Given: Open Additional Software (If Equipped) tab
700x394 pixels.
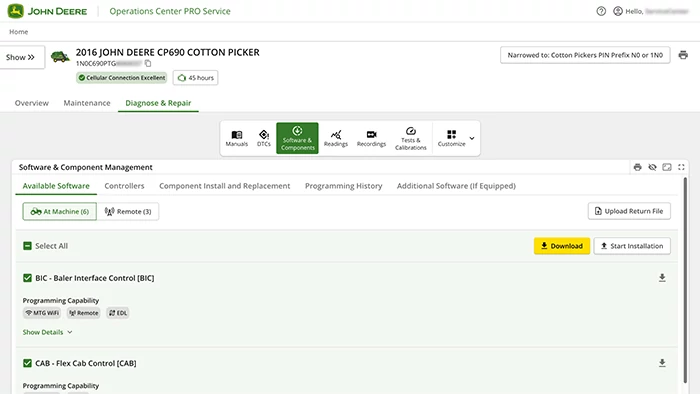Looking at the screenshot, I should 456,186.
